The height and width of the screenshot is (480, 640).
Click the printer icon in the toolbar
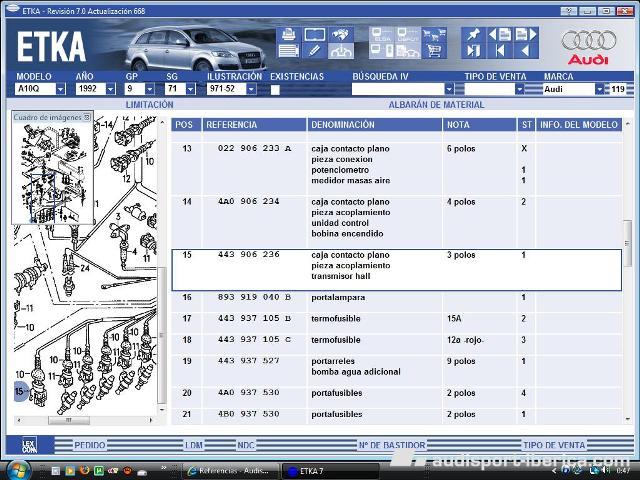[x=289, y=35]
